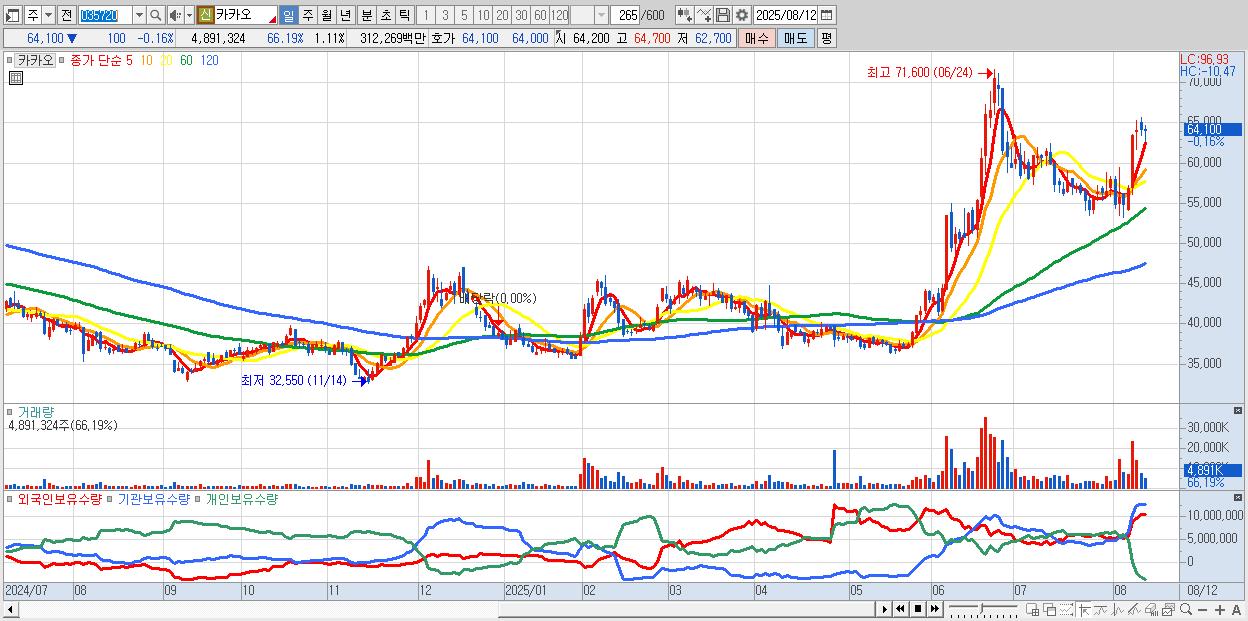
Task: Edit the date field 2025/08/12
Action: tap(786, 15)
